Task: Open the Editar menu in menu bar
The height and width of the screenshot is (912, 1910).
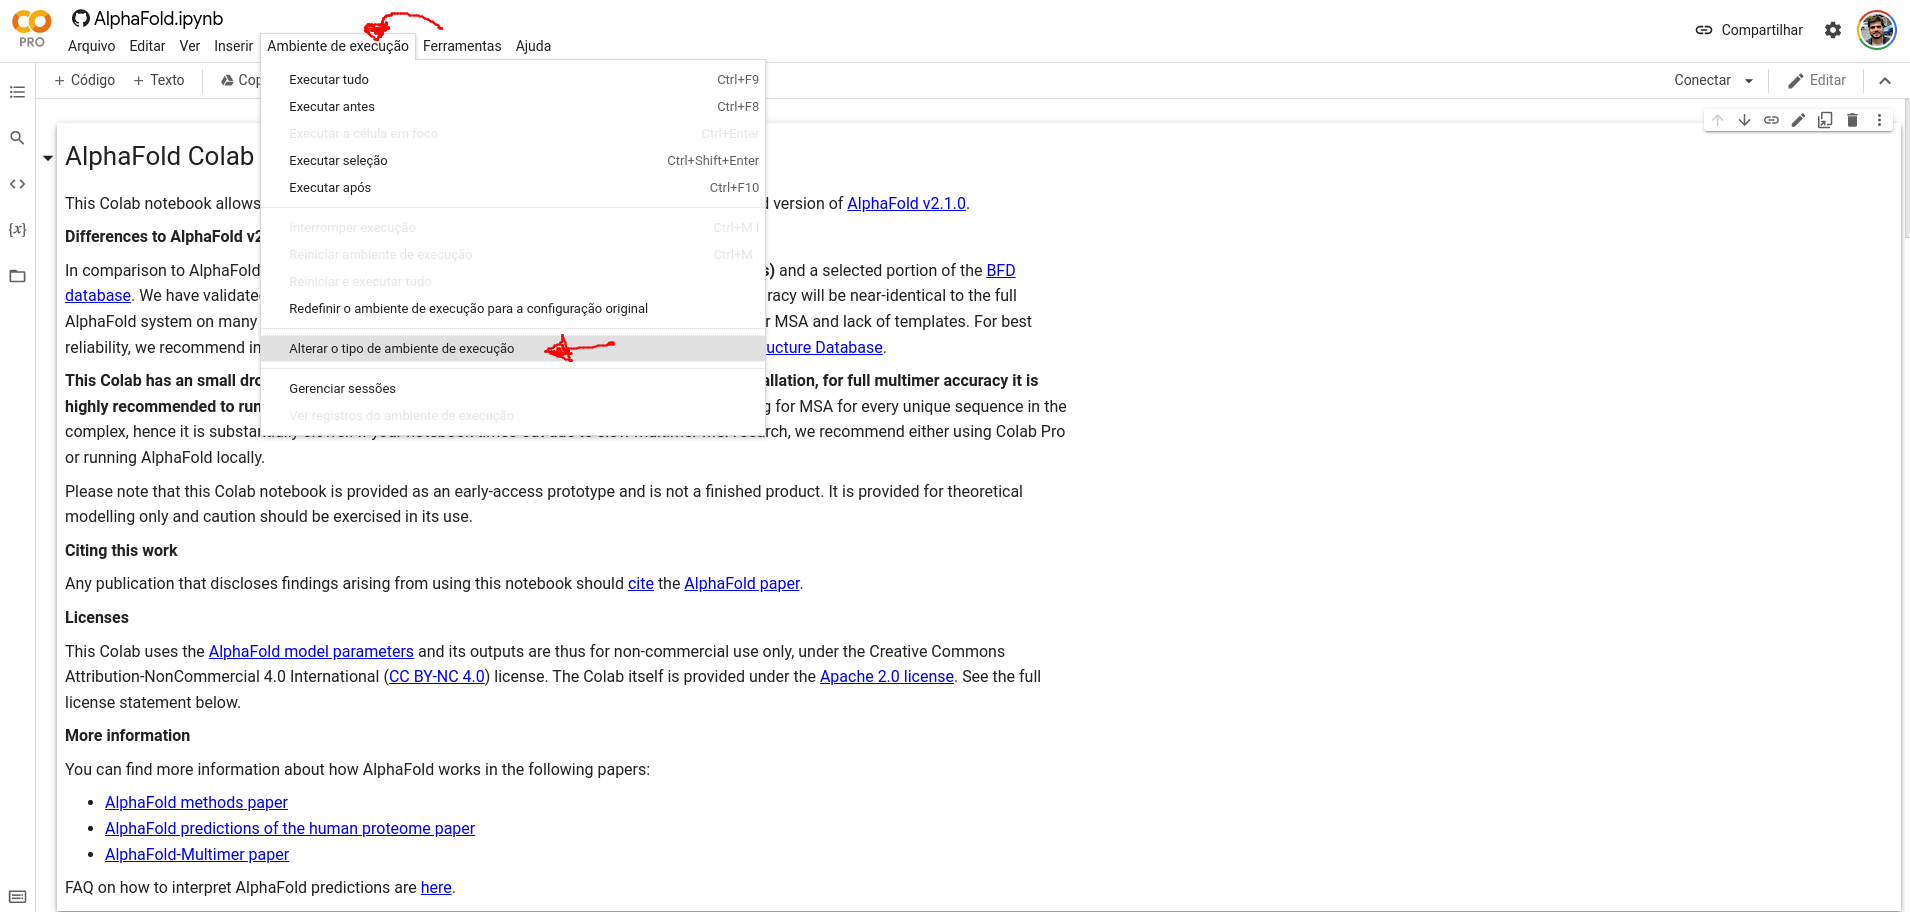Action: [147, 46]
